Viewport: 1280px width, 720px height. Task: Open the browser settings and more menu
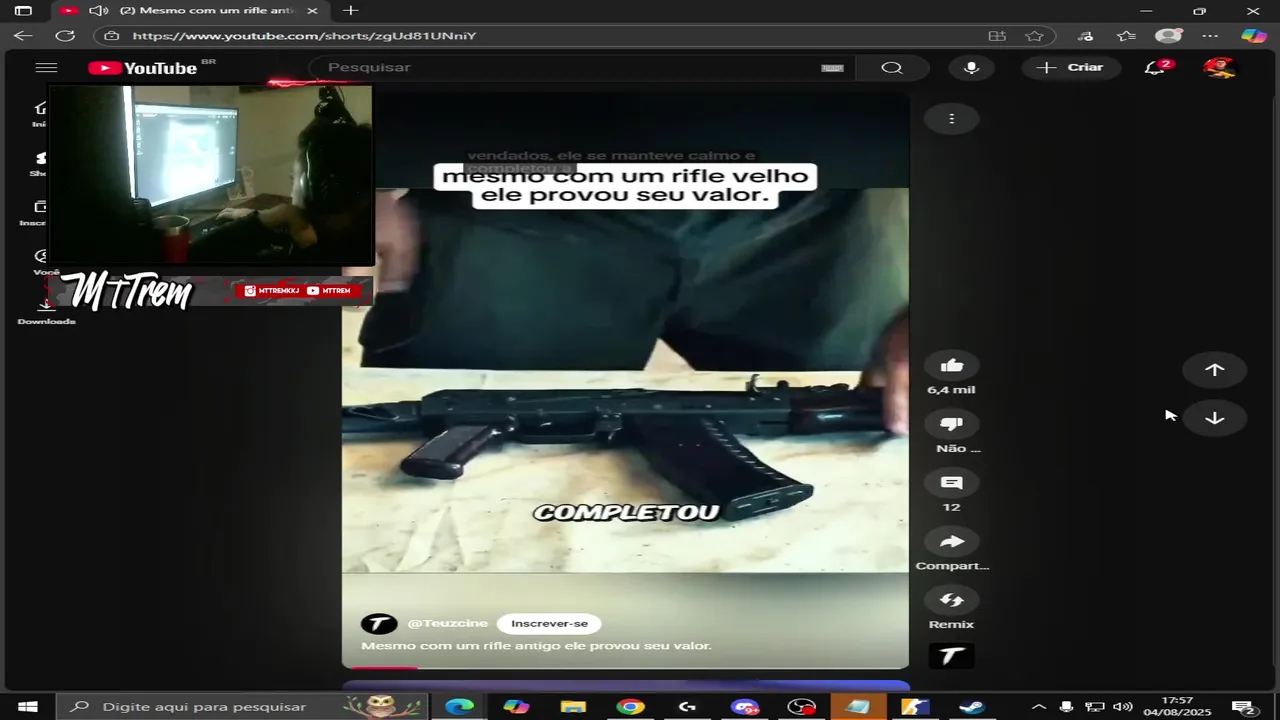point(1211,36)
